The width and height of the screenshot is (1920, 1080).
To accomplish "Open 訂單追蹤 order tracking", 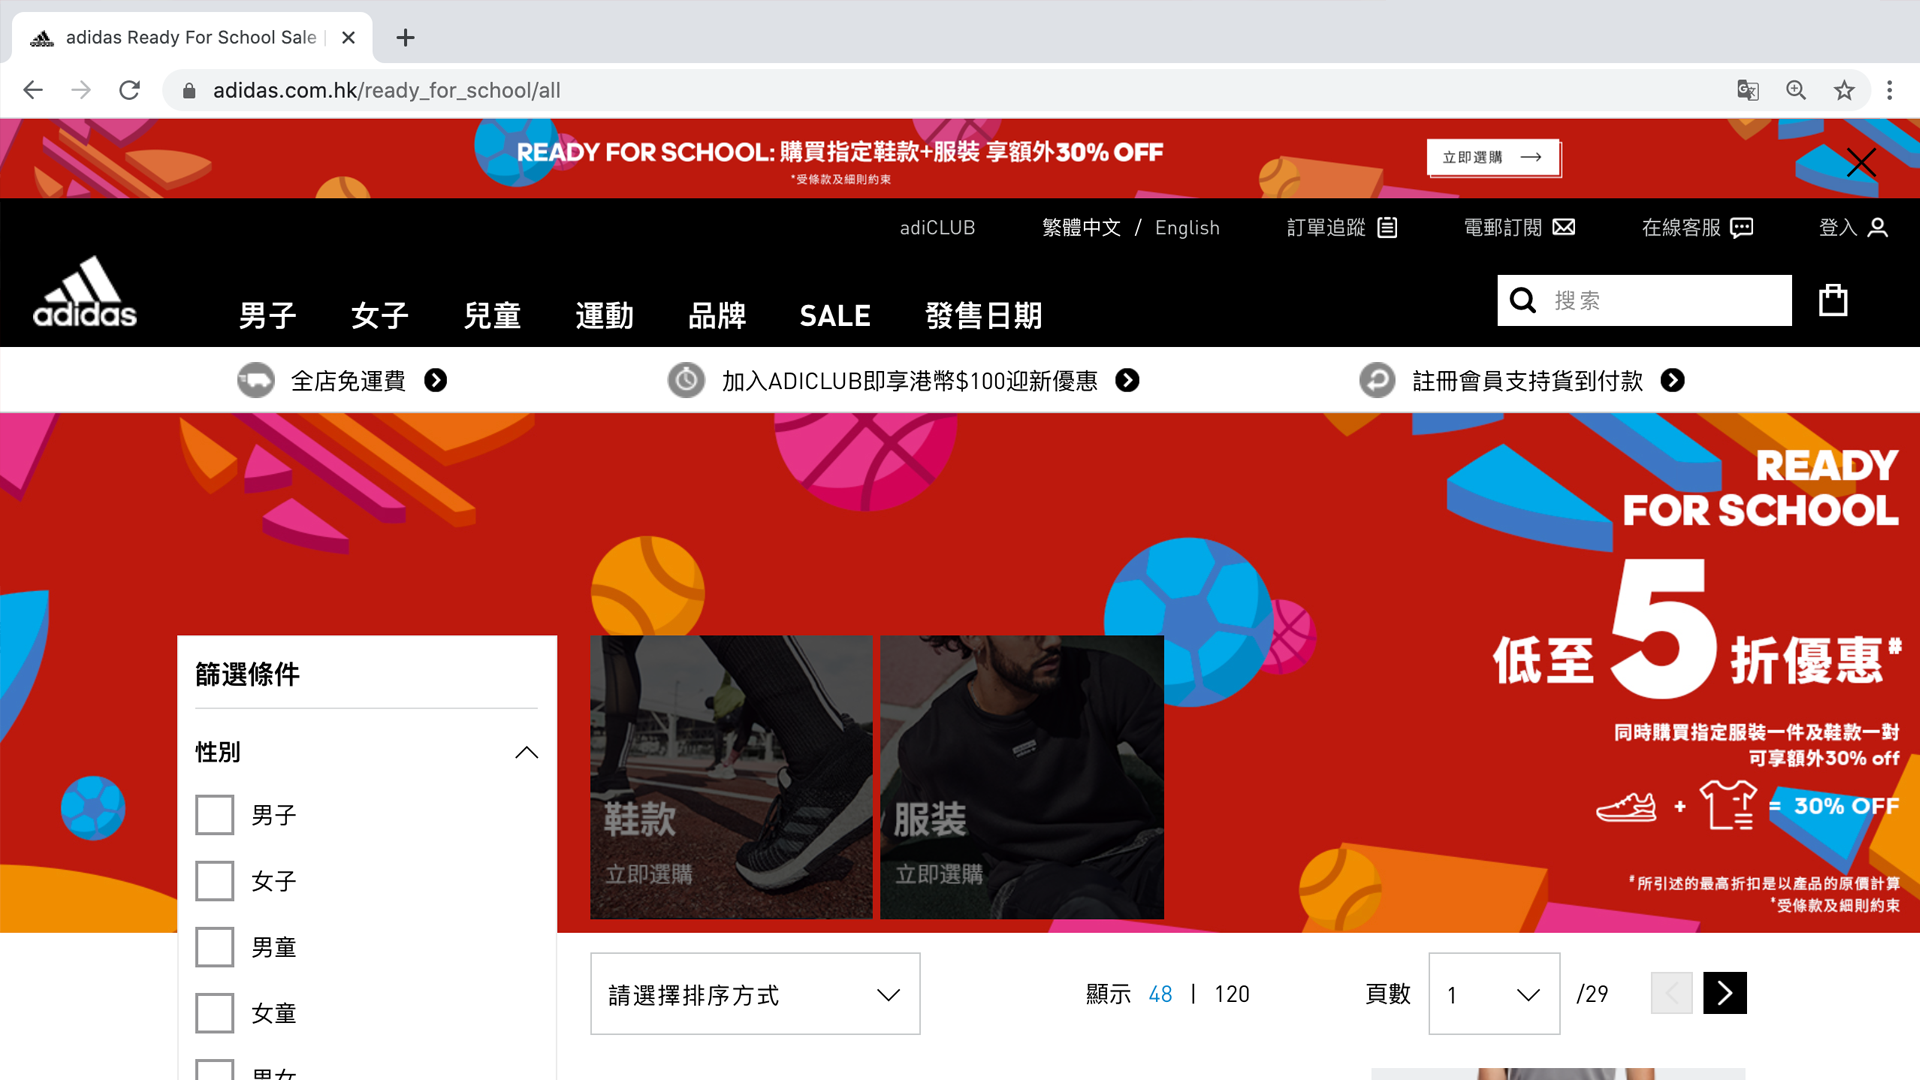I will tap(1342, 228).
